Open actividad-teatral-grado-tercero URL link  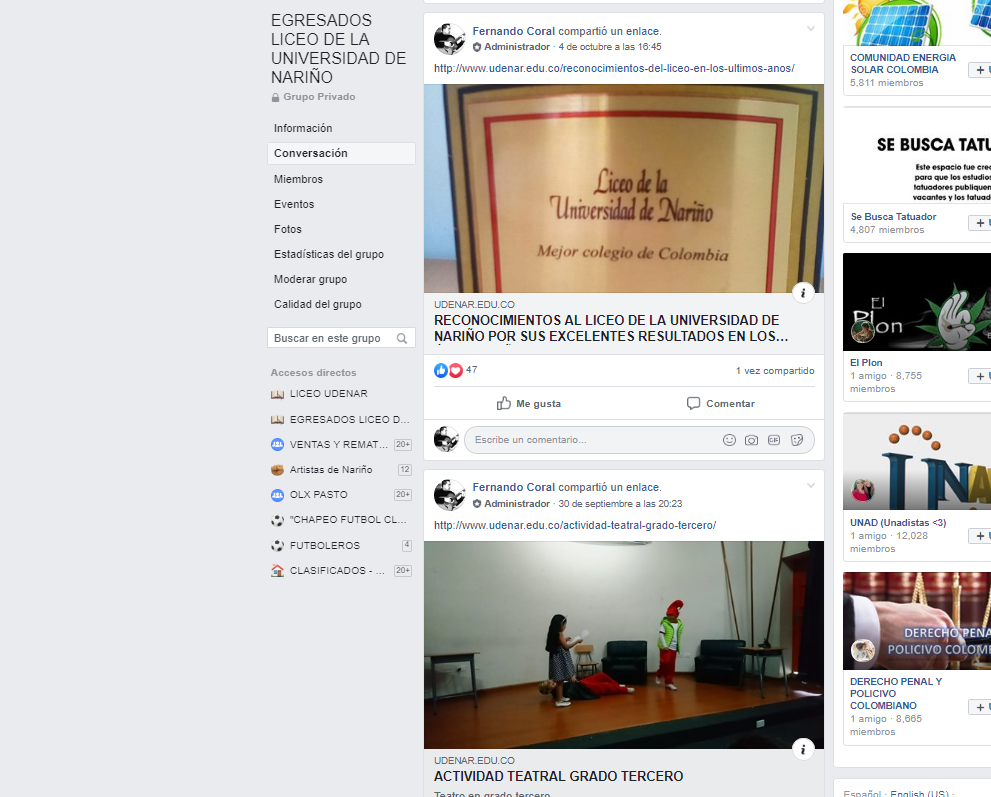[575, 525]
